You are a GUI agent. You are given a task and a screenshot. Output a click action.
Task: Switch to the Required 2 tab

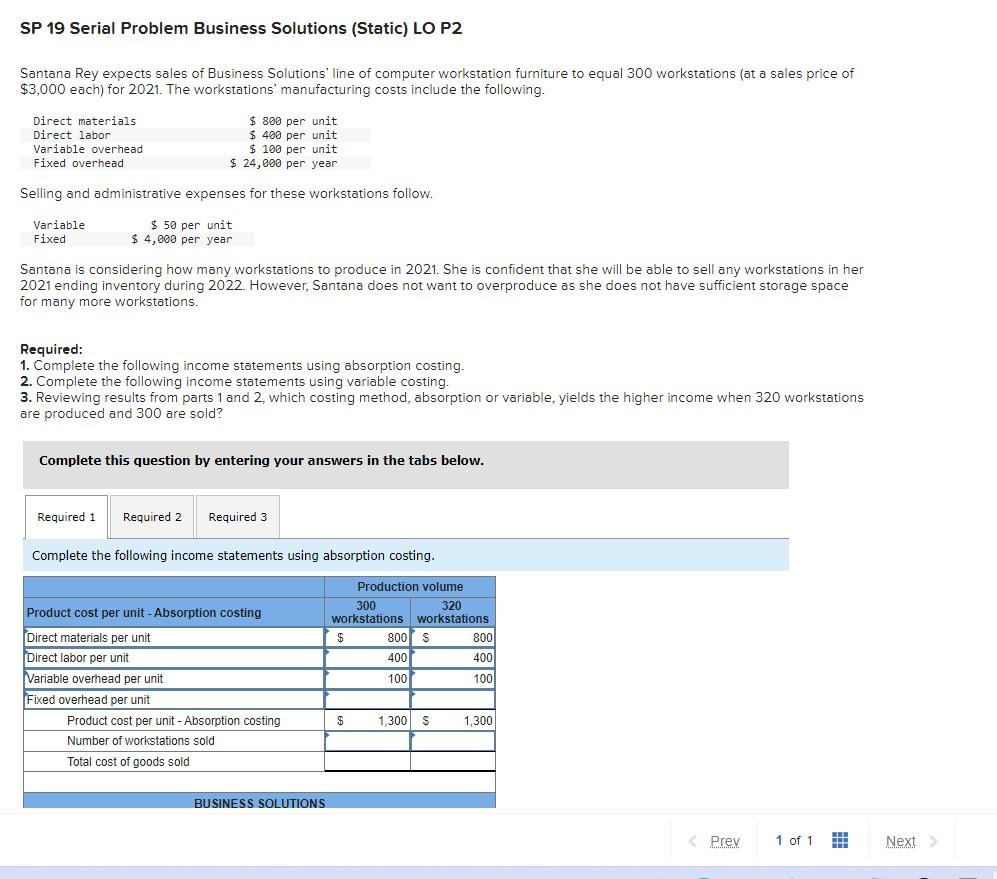[x=151, y=517]
